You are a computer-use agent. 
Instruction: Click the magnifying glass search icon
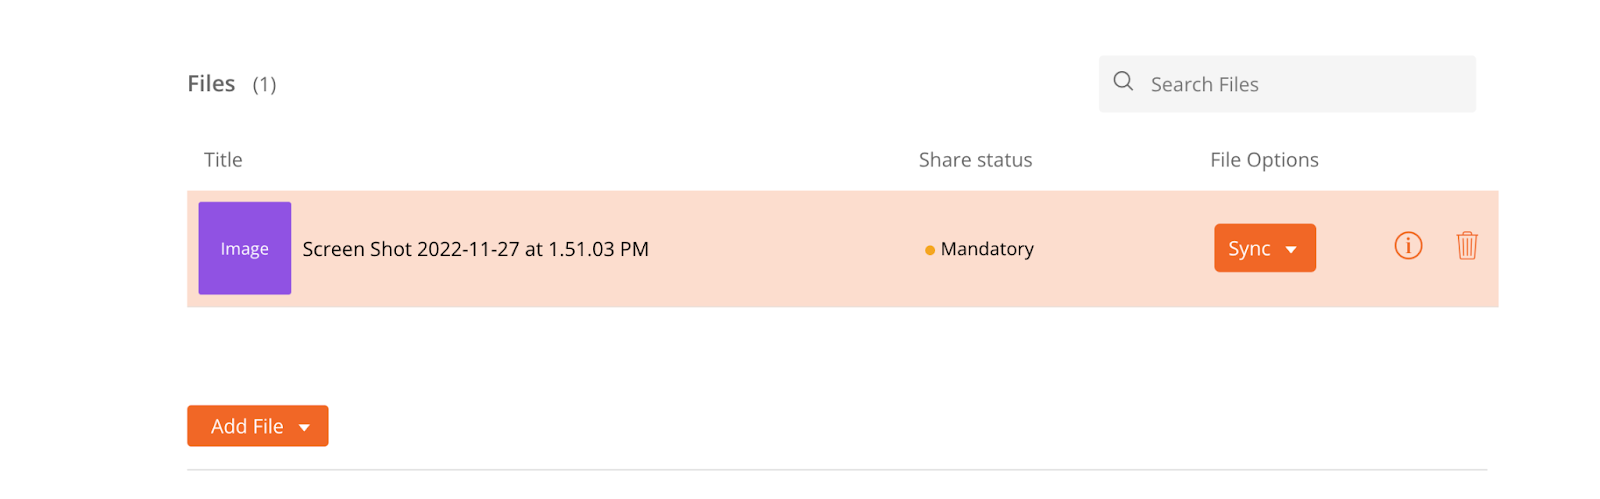click(x=1123, y=81)
